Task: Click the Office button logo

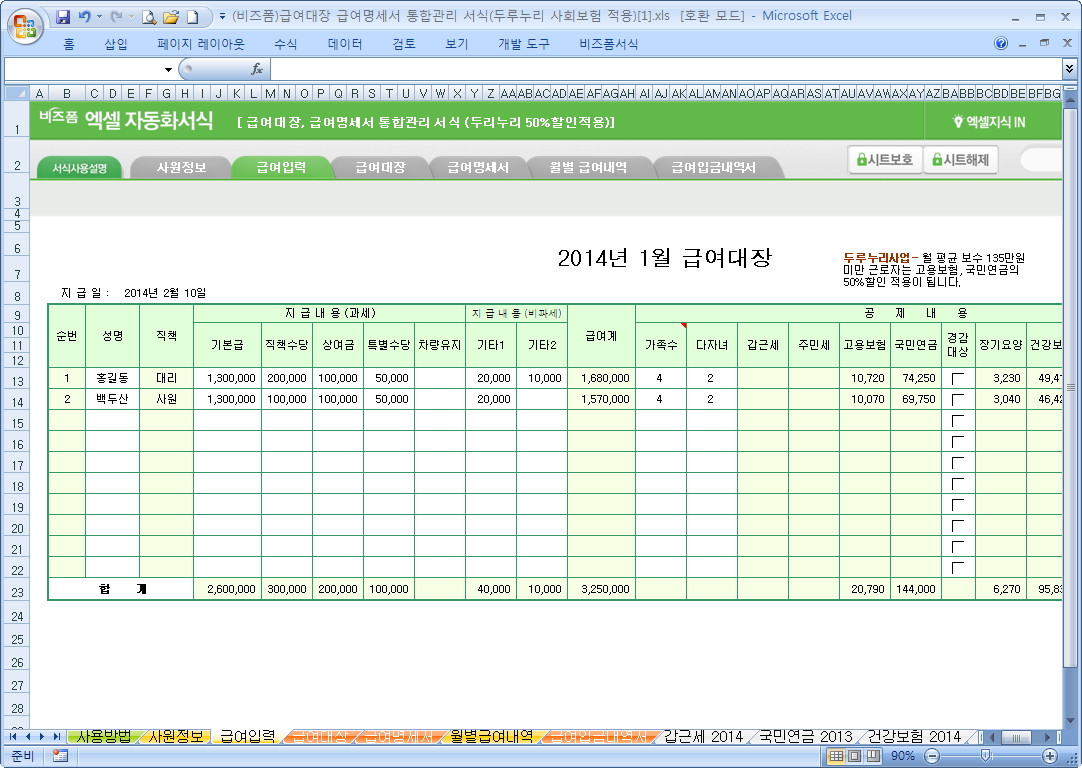Action: point(24,24)
